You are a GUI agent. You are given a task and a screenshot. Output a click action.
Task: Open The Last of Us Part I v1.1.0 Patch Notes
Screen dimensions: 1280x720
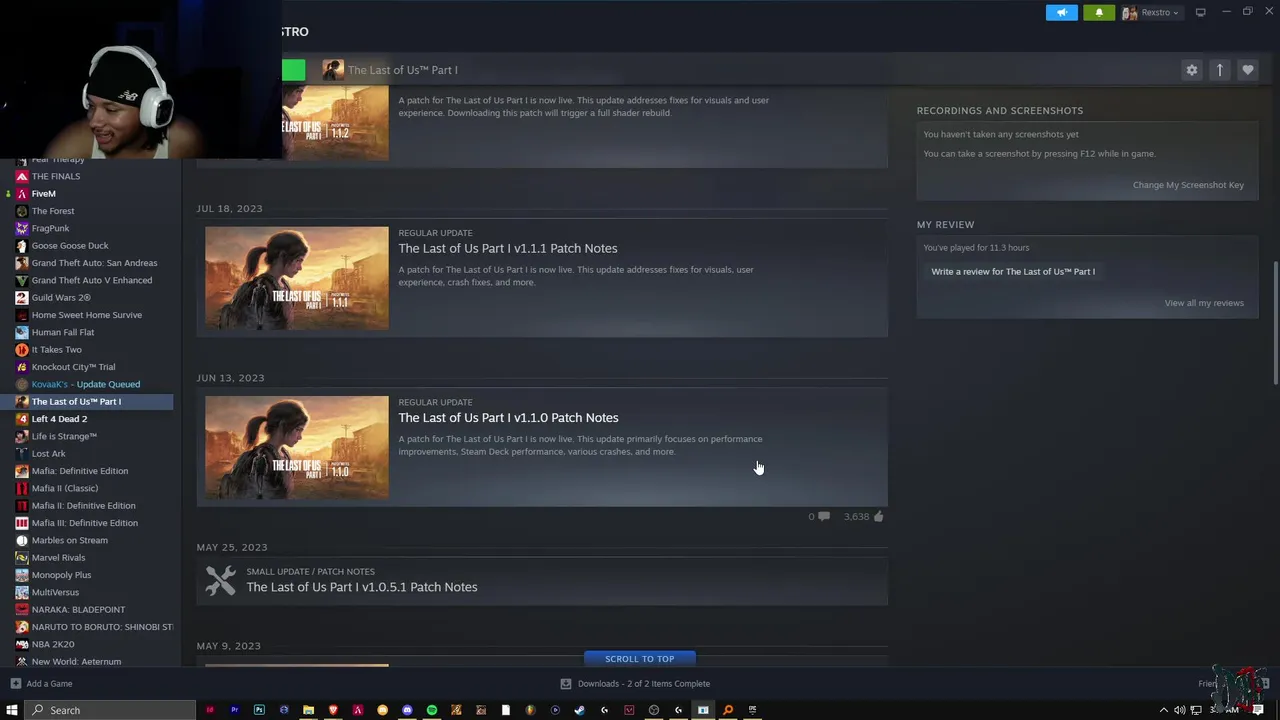click(508, 417)
